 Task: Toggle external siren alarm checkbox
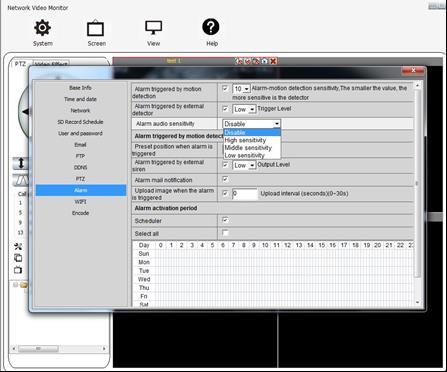pyautogui.click(x=225, y=165)
